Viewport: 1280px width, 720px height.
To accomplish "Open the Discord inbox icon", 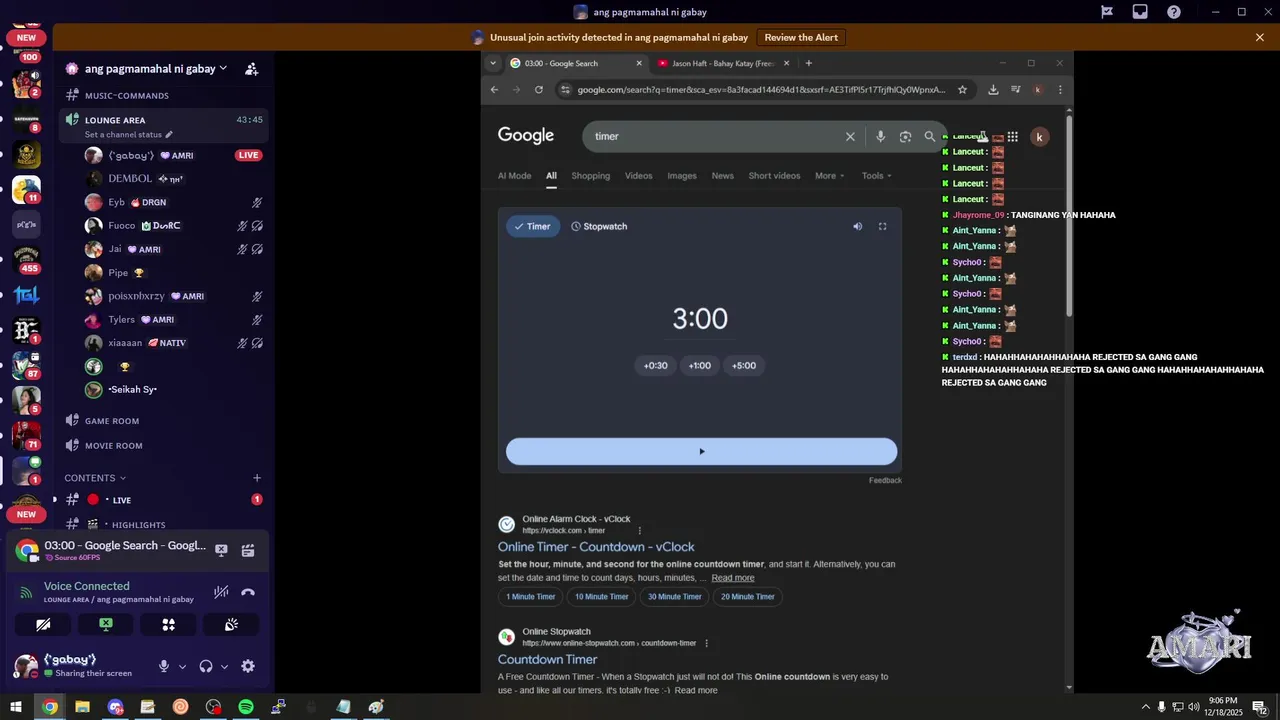I will (1140, 12).
